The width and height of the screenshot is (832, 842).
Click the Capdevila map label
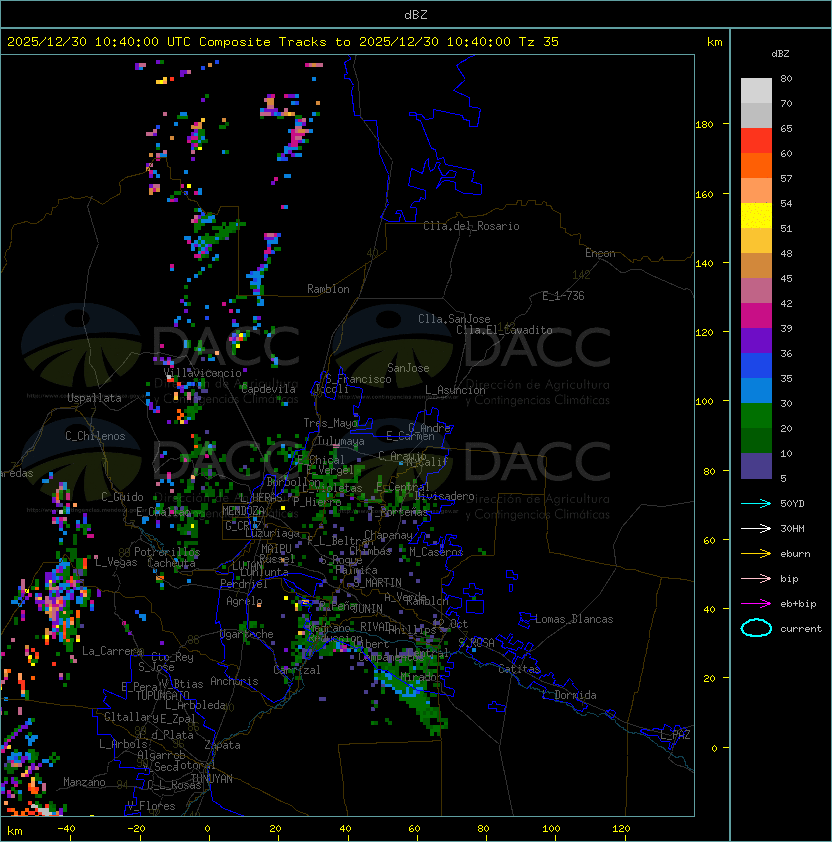pyautogui.click(x=268, y=389)
